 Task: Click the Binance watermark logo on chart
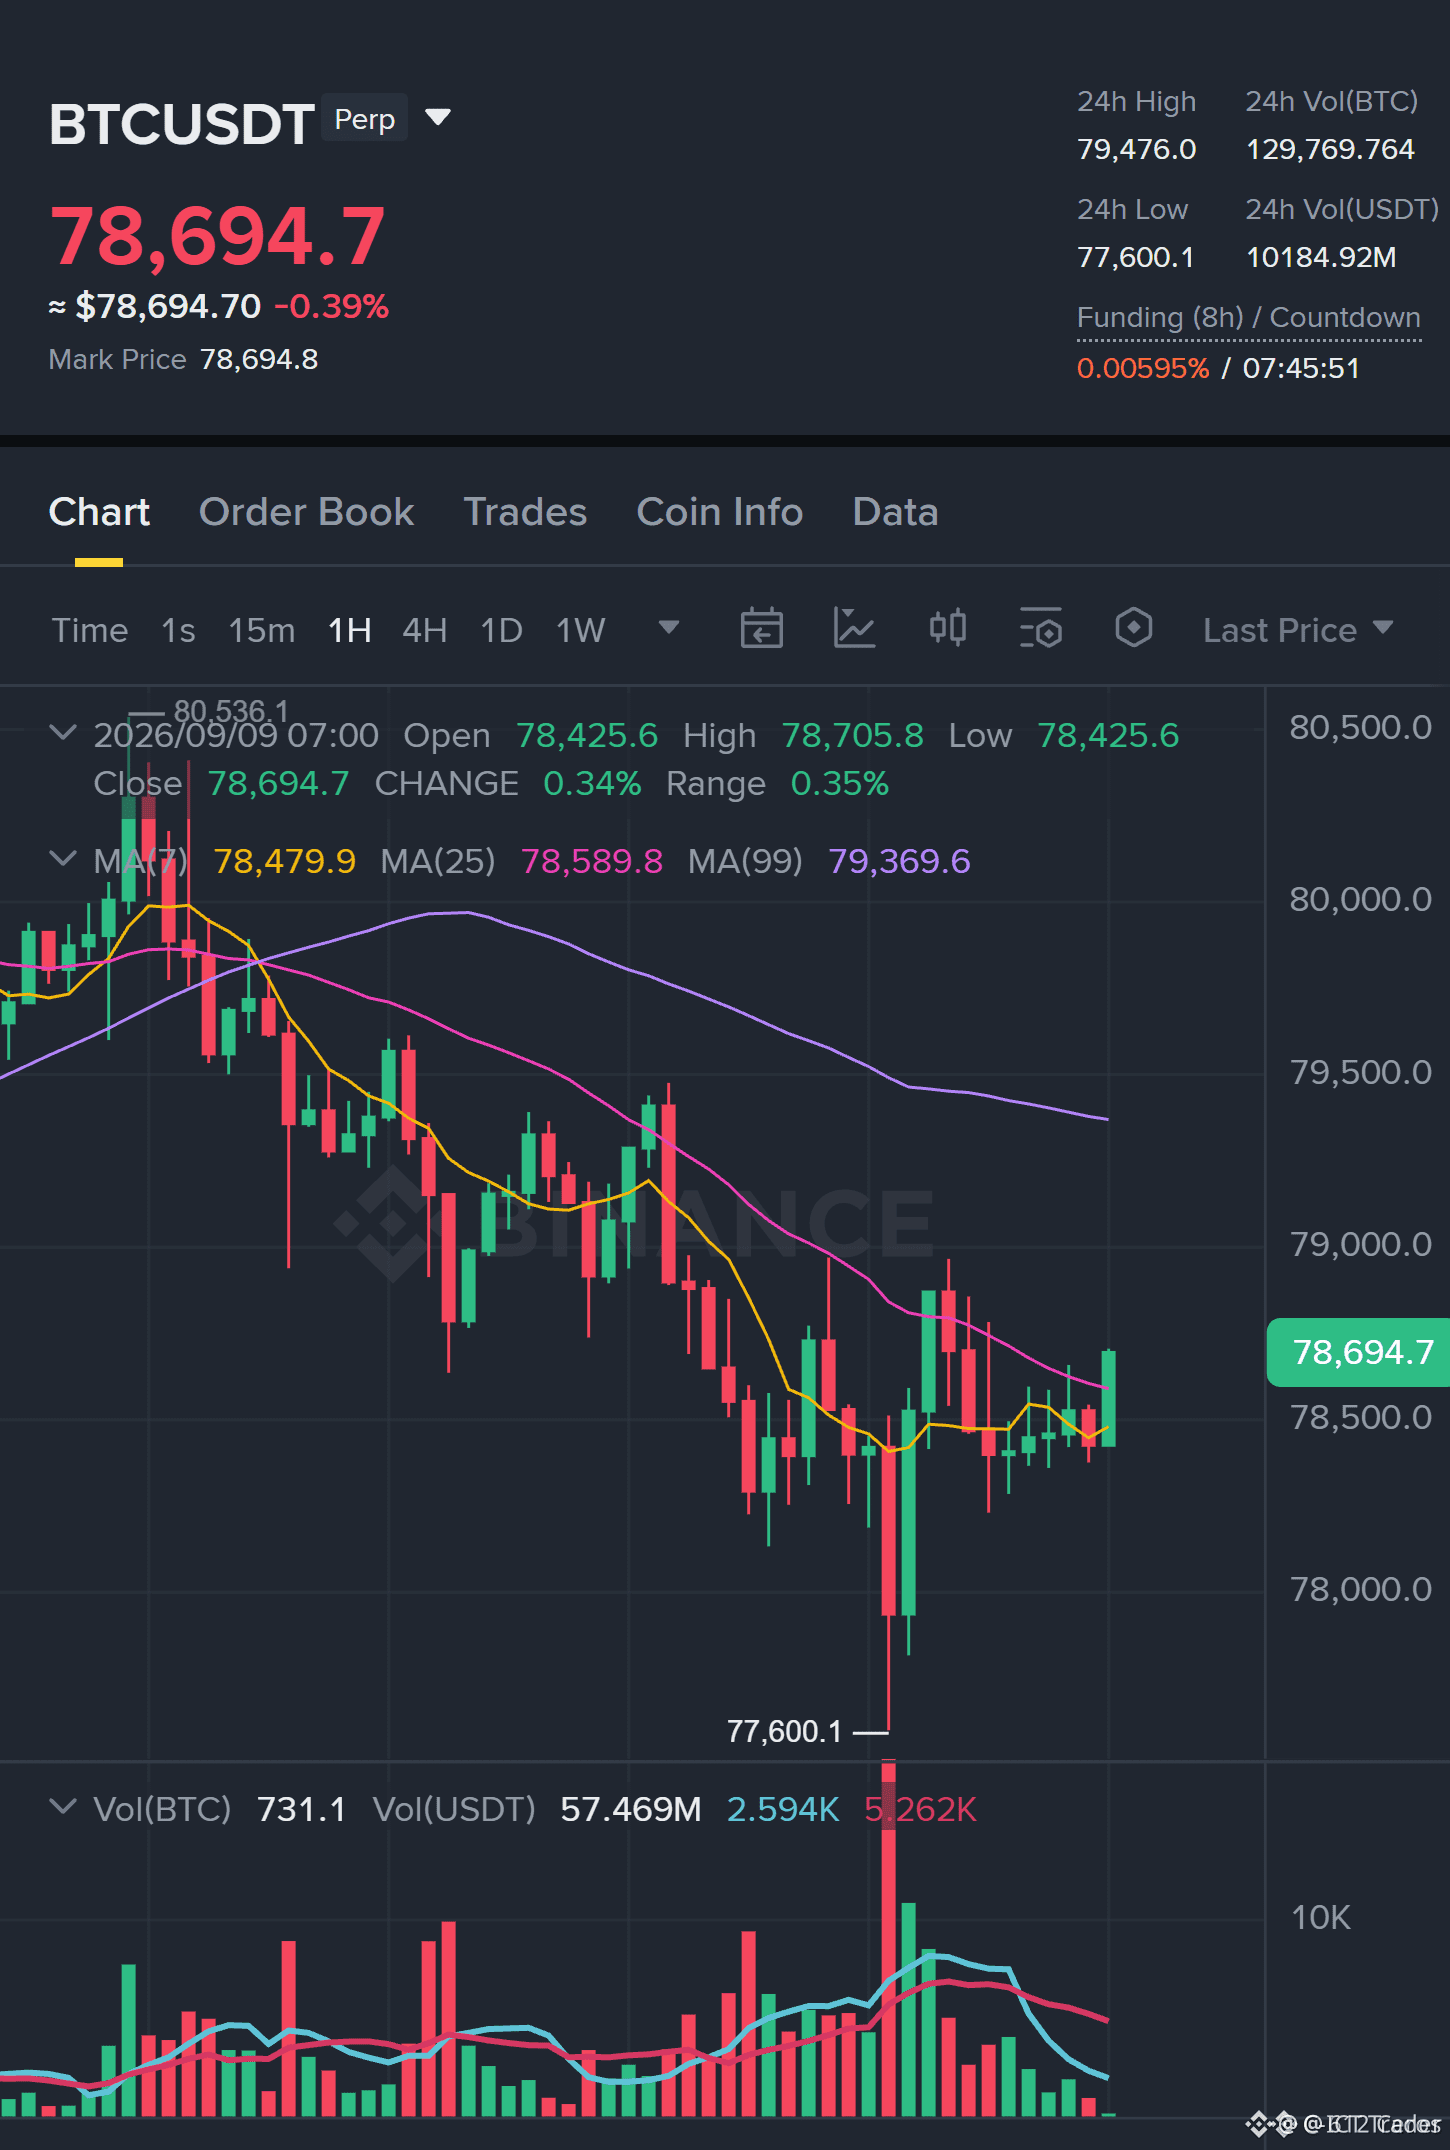coord(633,1222)
